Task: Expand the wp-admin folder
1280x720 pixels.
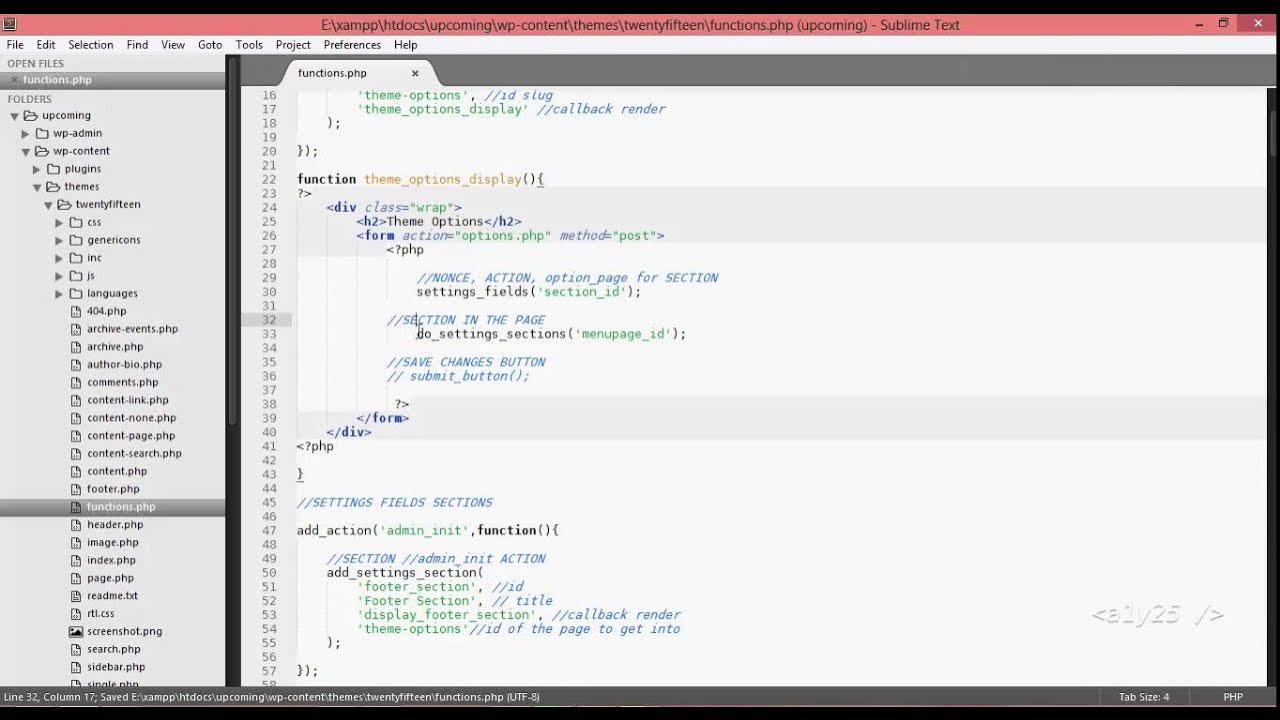Action: (26, 134)
